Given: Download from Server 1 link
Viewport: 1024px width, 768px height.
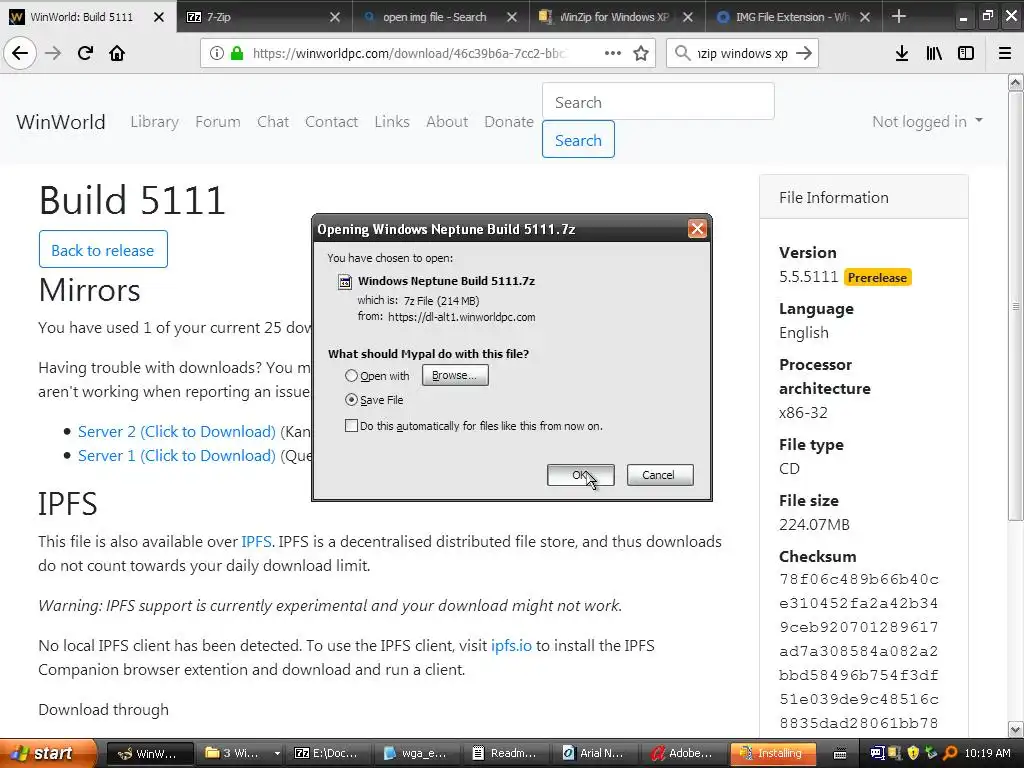Looking at the screenshot, I should point(176,456).
